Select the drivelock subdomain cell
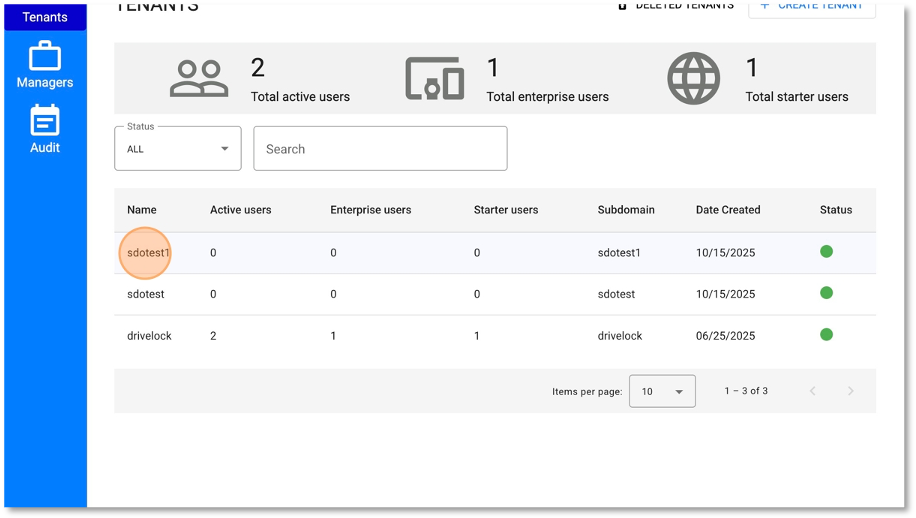This screenshot has height=518, width=916. pyautogui.click(x=620, y=336)
